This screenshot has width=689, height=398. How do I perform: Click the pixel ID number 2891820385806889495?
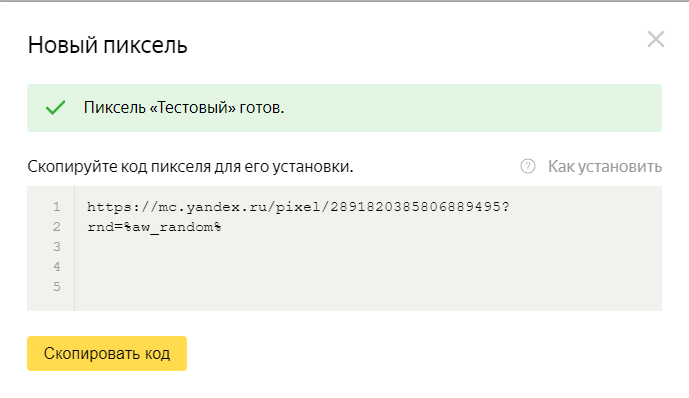click(415, 206)
